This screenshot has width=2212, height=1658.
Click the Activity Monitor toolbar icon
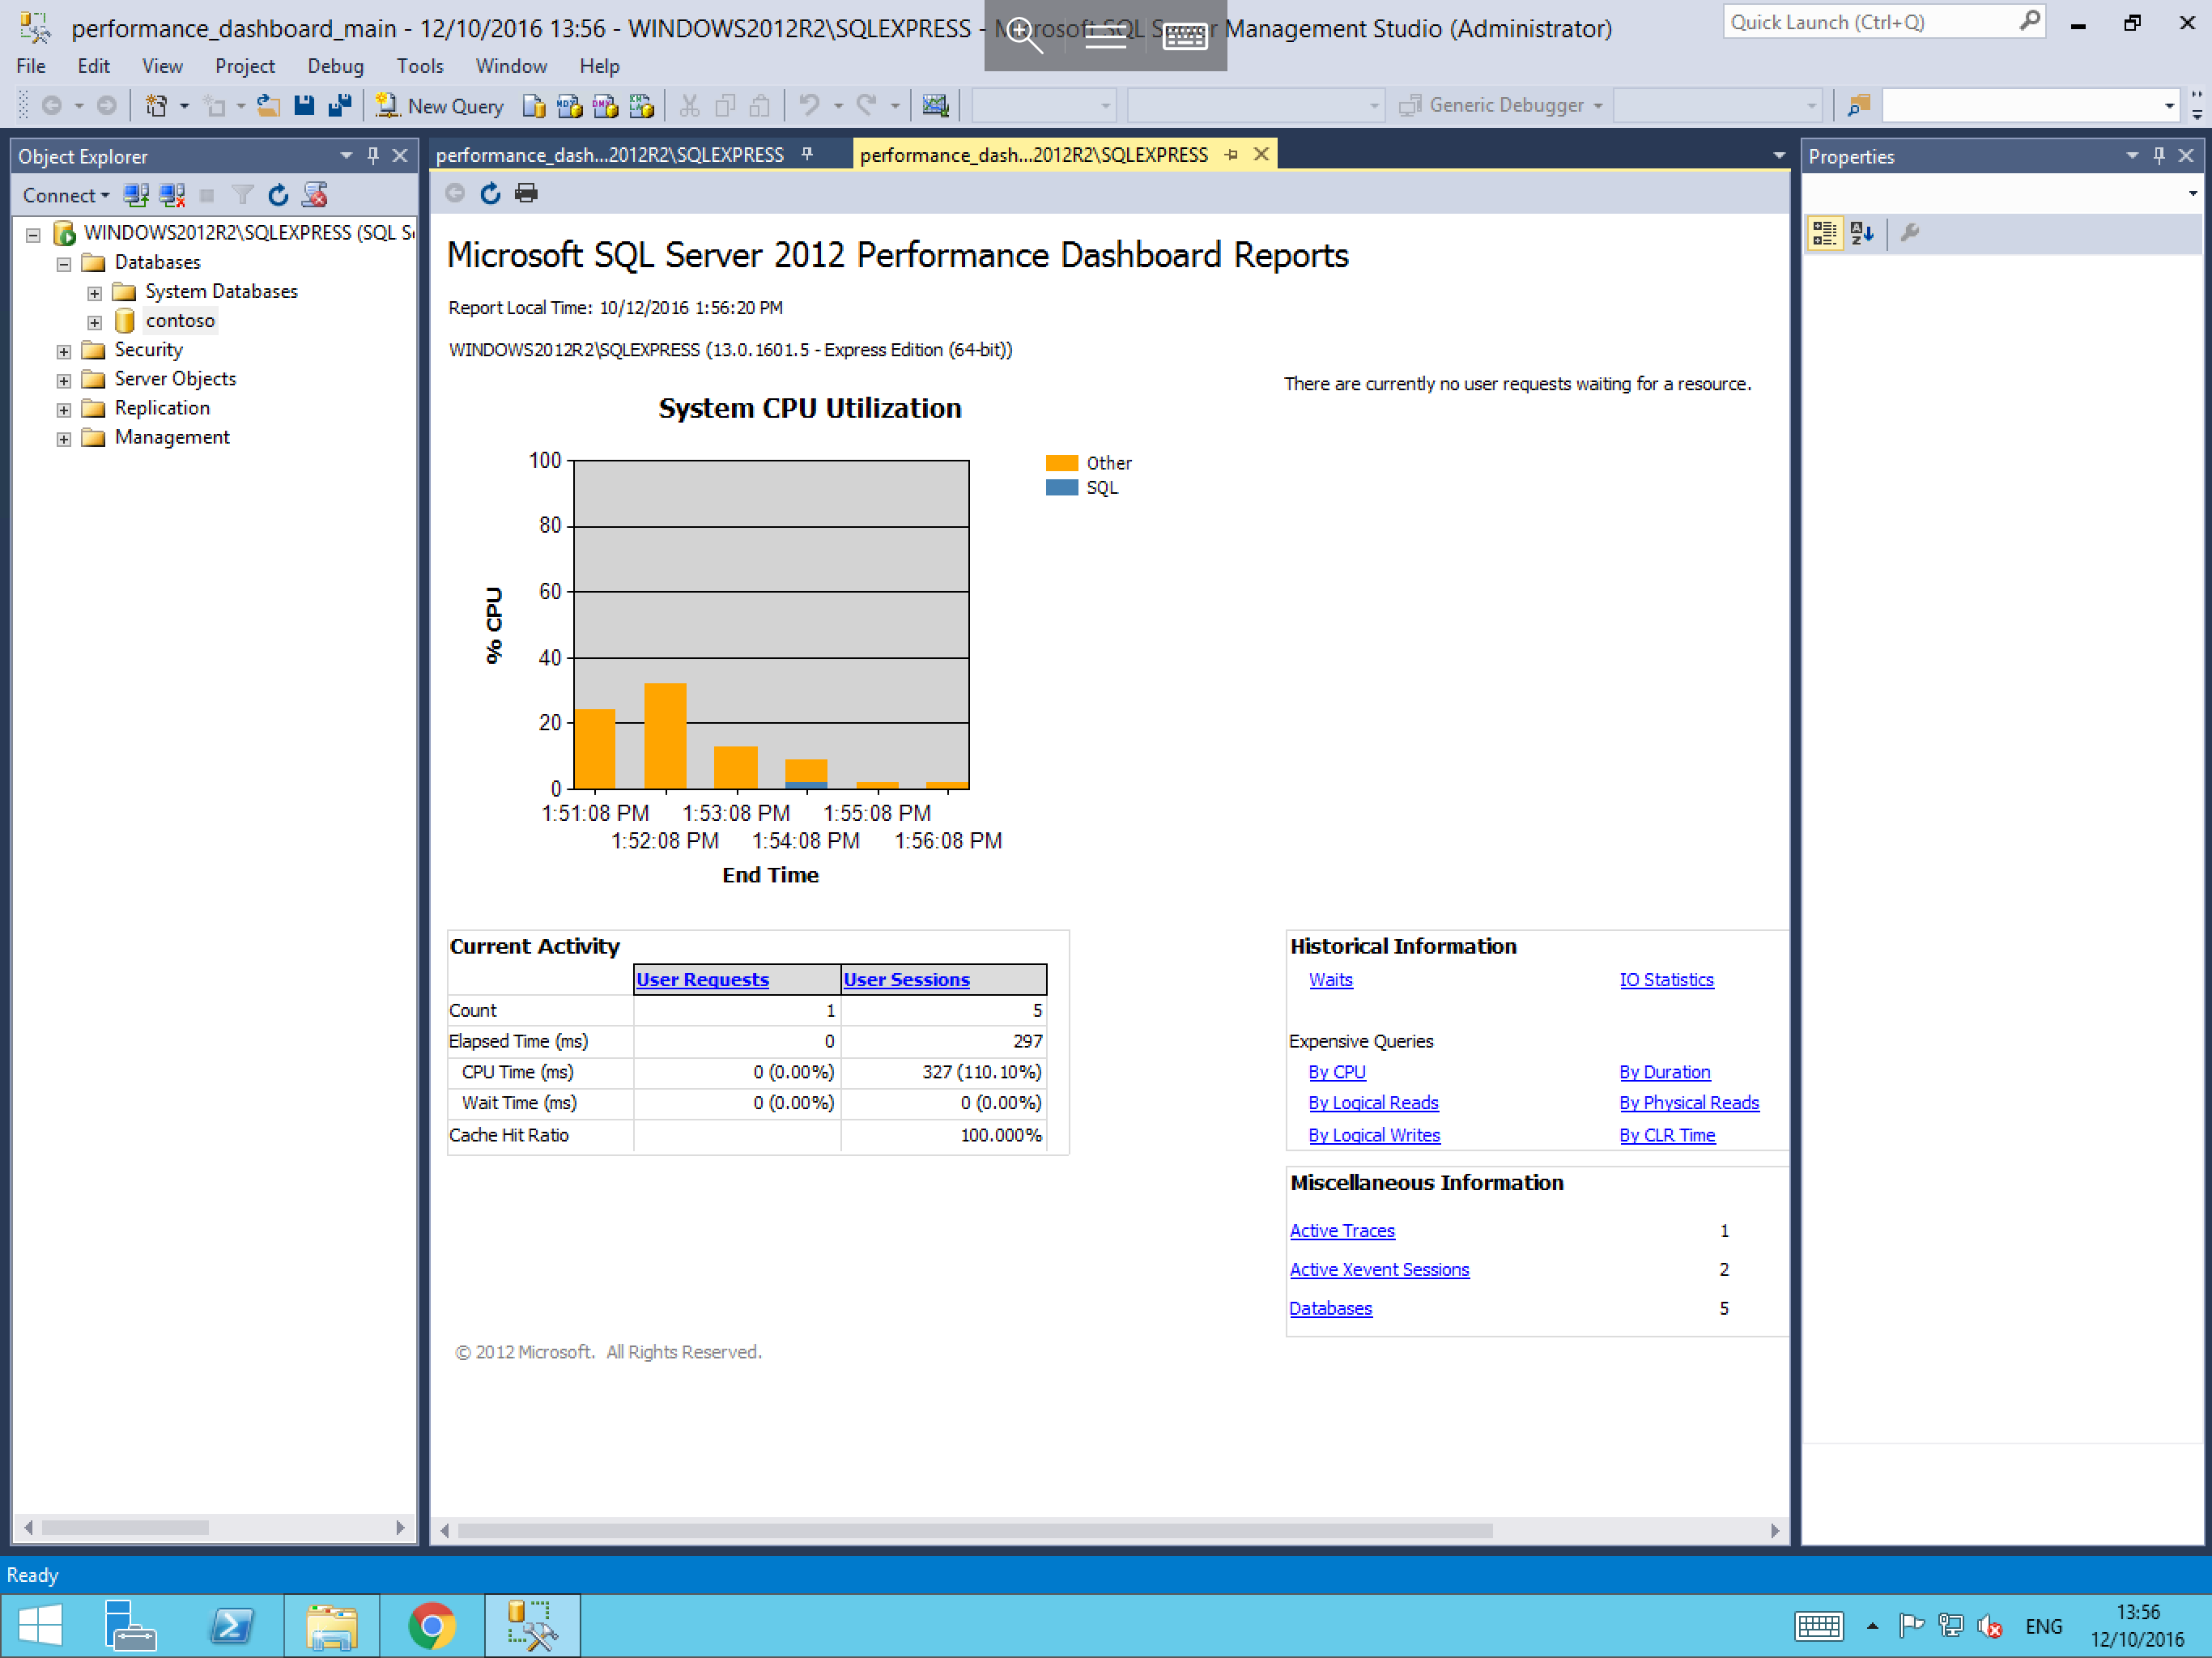[x=935, y=106]
